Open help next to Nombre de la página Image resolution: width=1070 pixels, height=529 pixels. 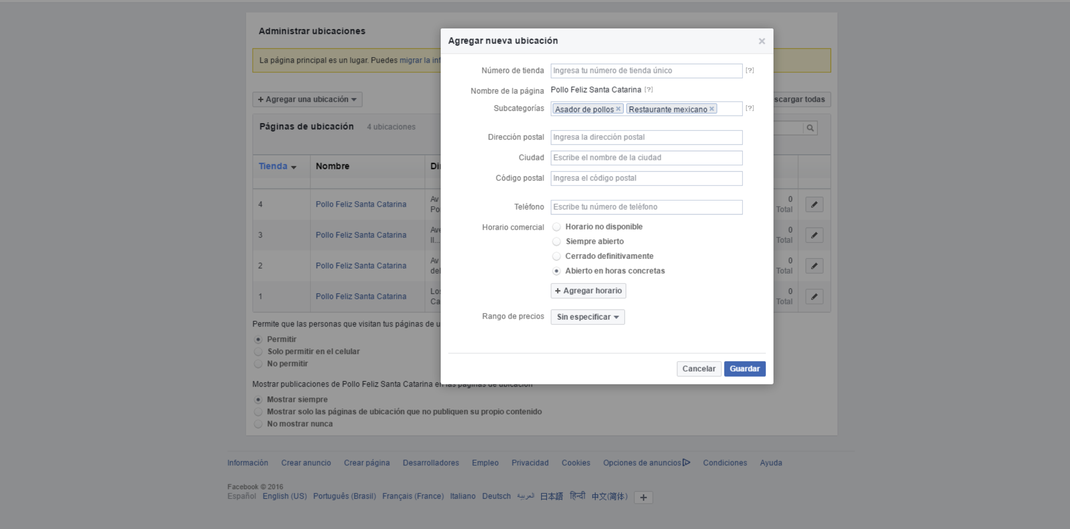648,89
